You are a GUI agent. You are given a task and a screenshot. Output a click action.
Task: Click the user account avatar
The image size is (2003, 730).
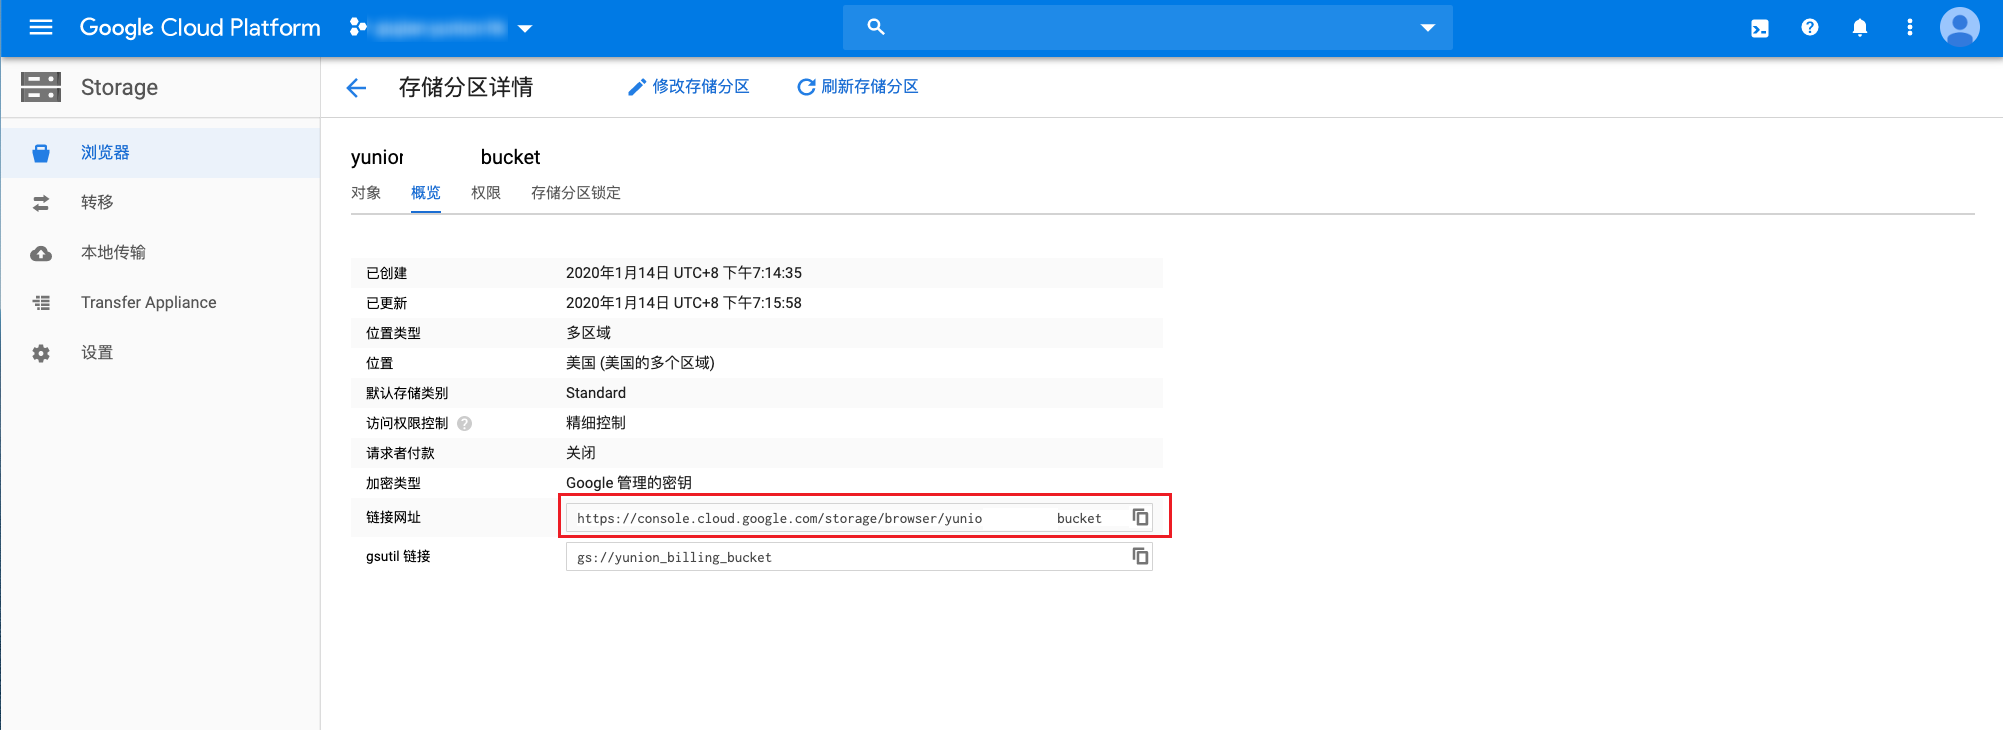coord(1959,27)
